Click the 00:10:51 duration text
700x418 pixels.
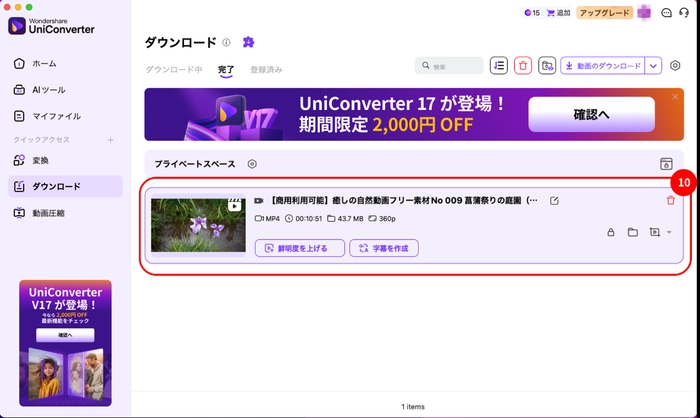click(x=308, y=219)
